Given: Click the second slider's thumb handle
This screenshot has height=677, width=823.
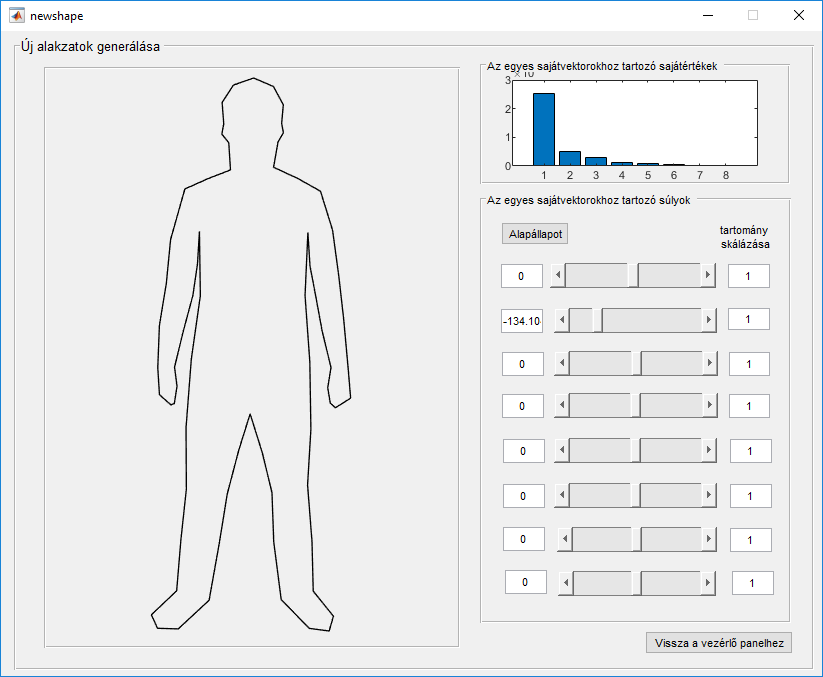Looking at the screenshot, I should pyautogui.click(x=597, y=320).
